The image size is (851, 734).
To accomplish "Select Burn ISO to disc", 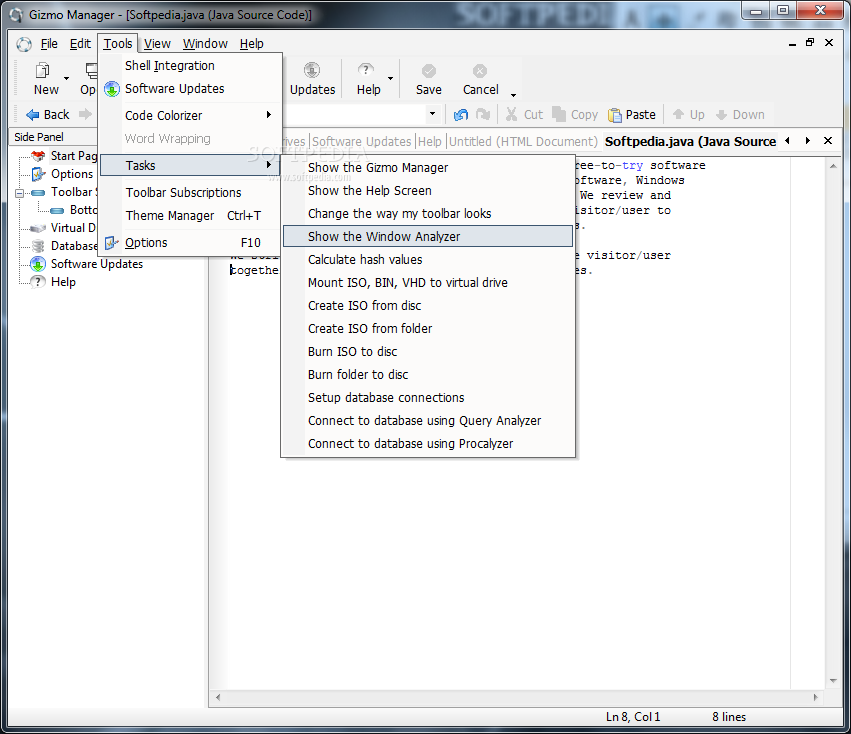I will point(428,352).
